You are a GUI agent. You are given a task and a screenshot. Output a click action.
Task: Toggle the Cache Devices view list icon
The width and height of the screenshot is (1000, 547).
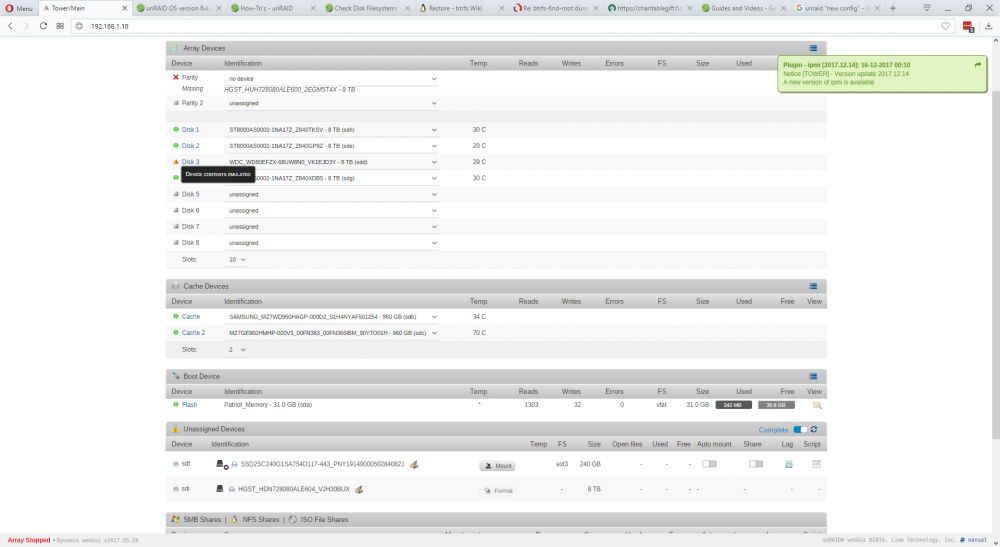point(813,286)
